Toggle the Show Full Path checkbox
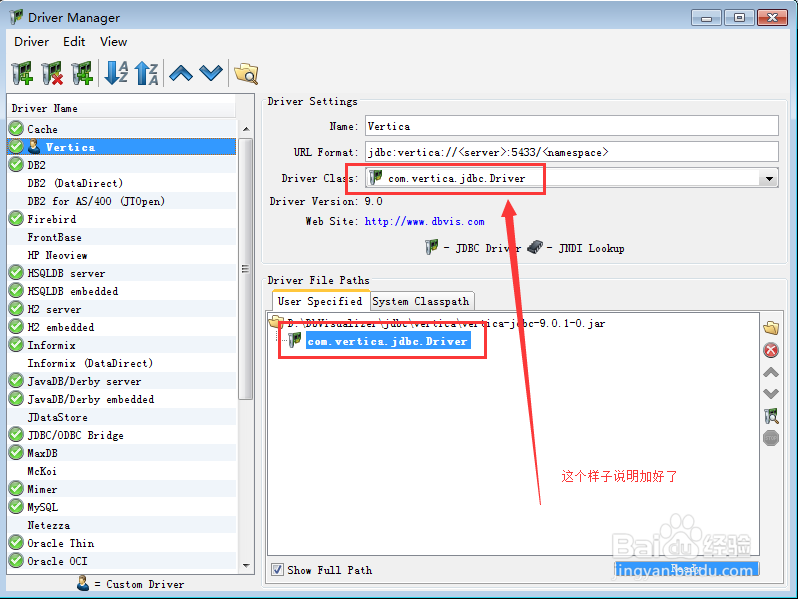Image resolution: width=798 pixels, height=599 pixels. [x=277, y=569]
